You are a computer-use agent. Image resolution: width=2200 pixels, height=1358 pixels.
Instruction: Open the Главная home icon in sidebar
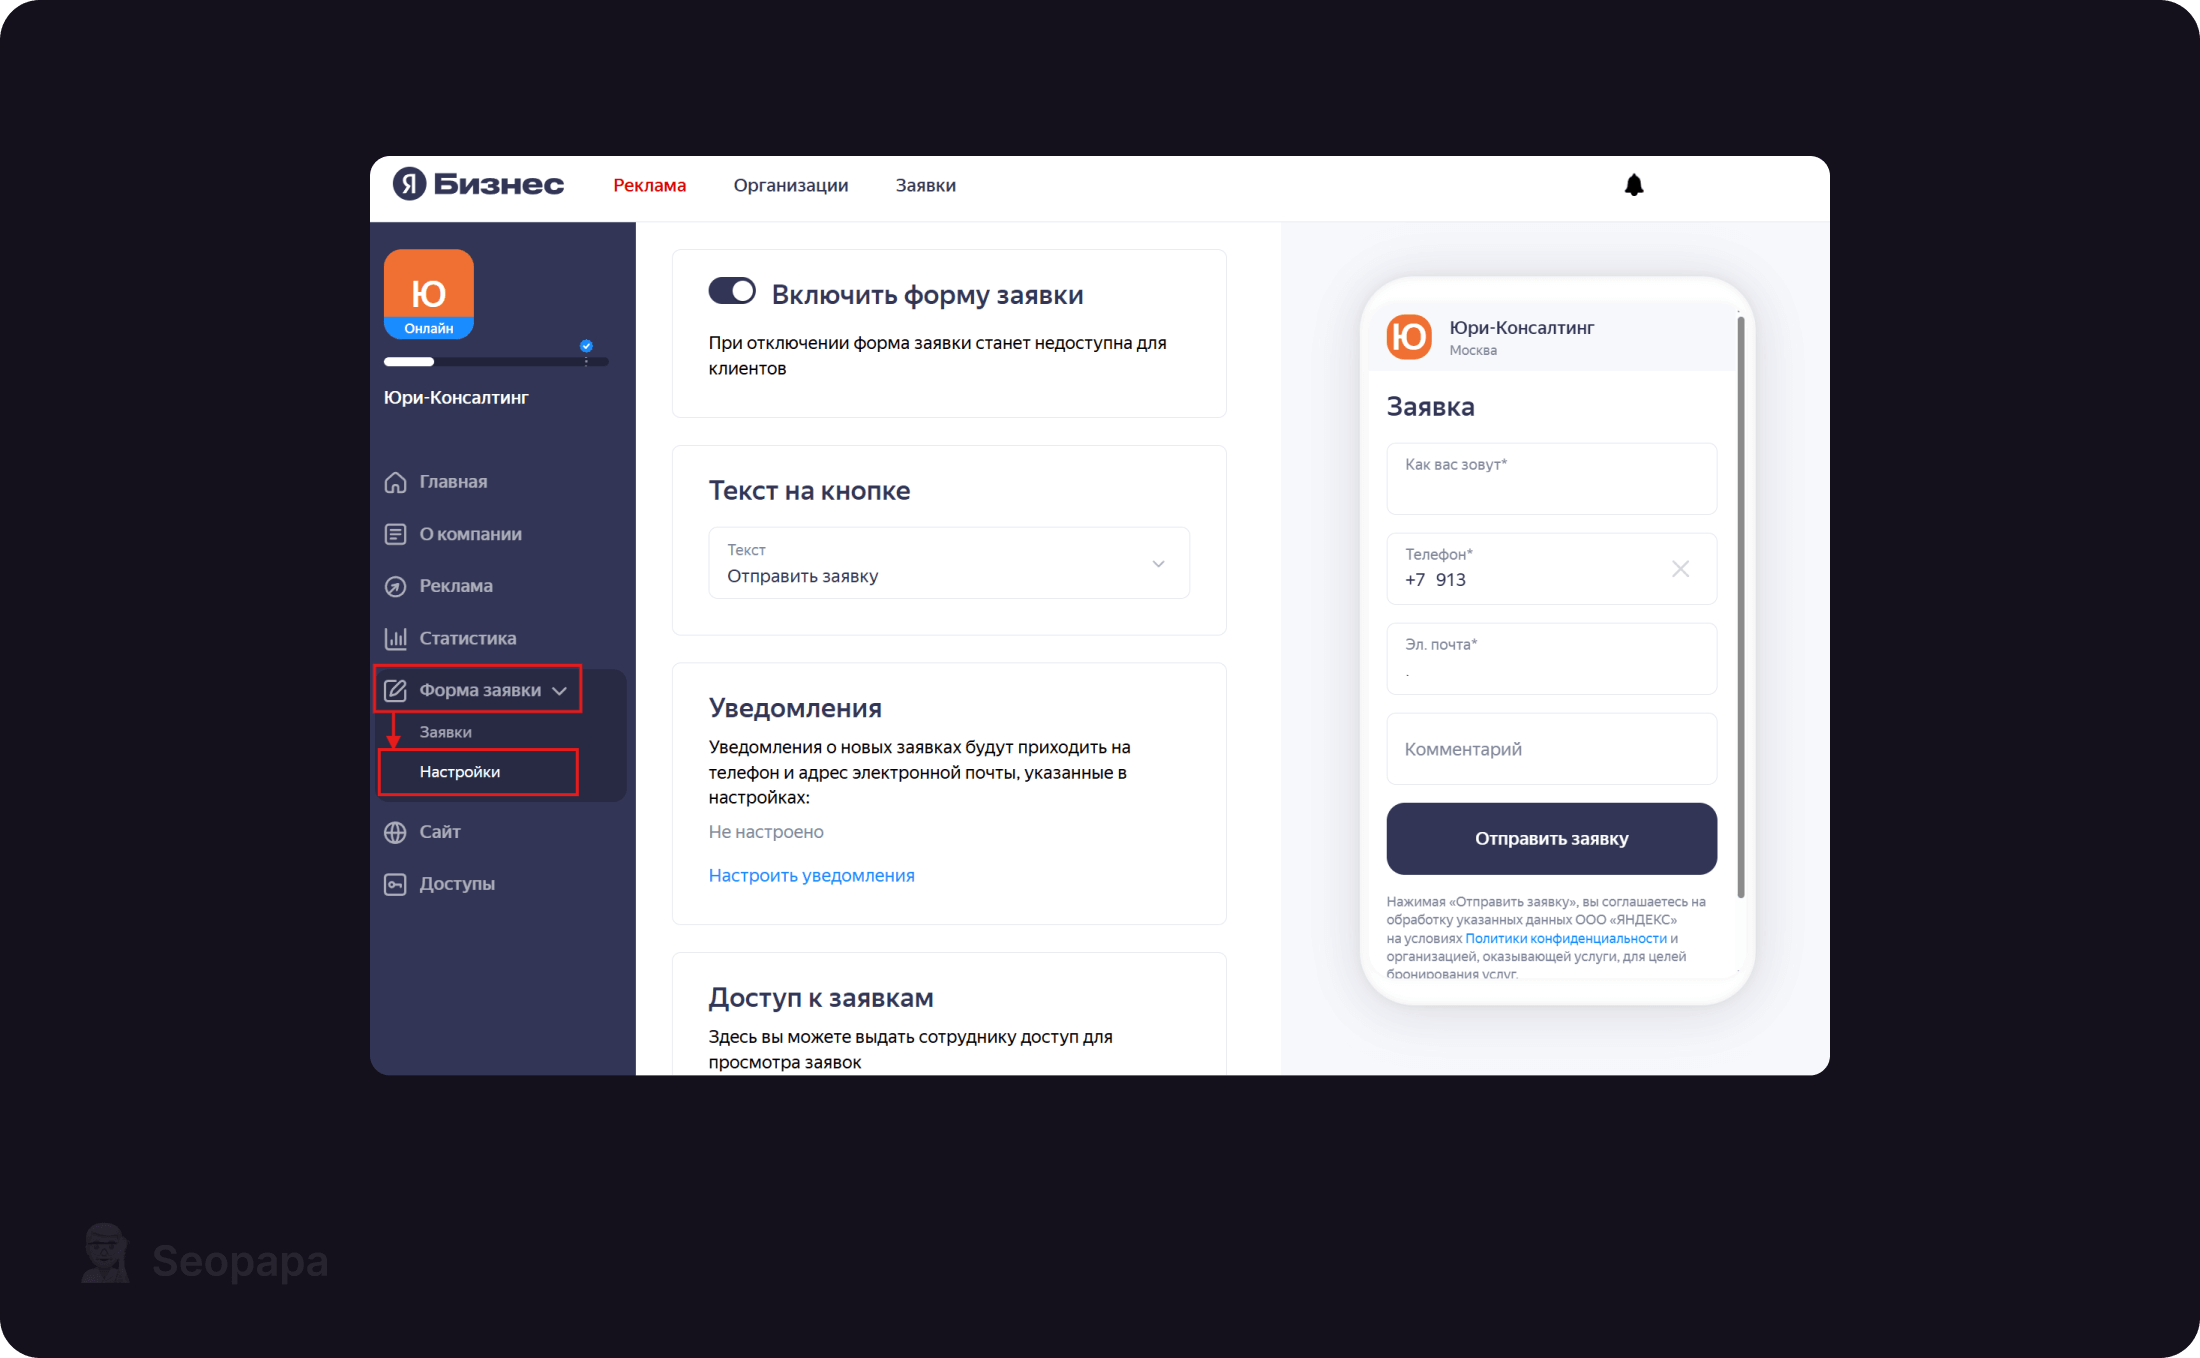pyautogui.click(x=396, y=482)
